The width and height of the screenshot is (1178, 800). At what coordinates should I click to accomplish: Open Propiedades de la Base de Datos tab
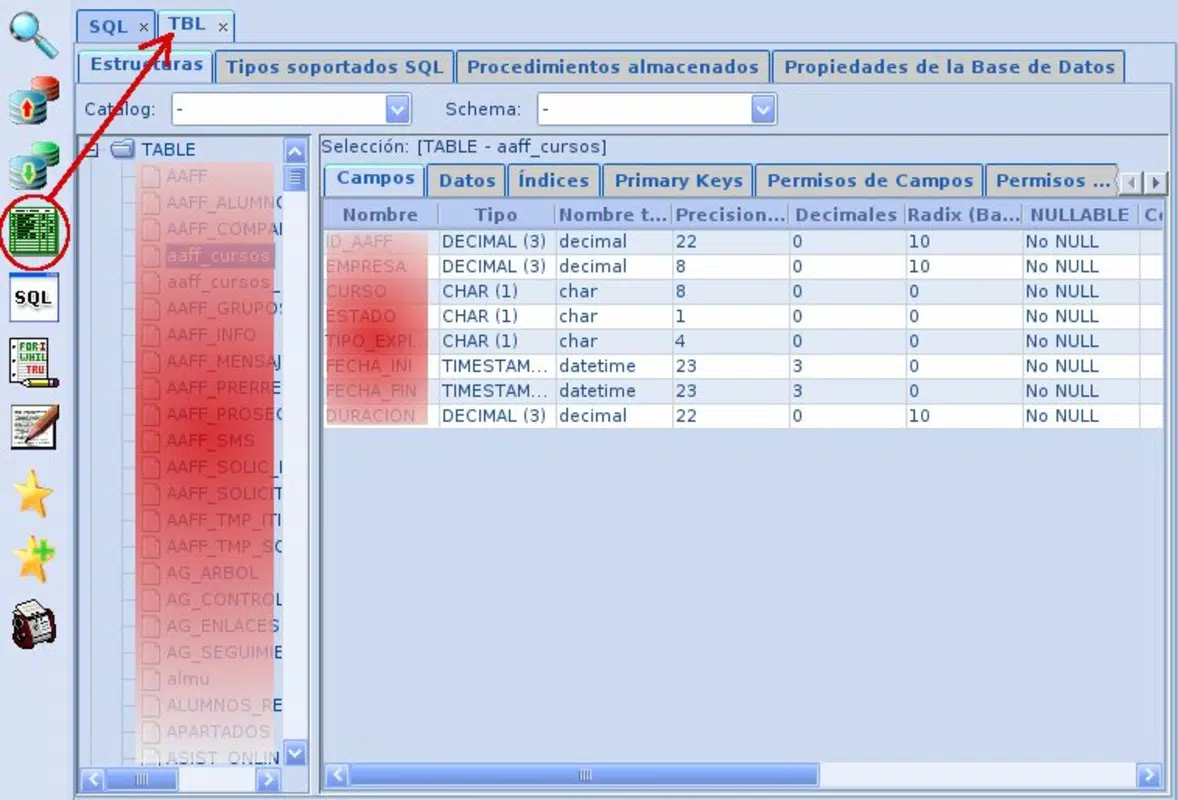tap(949, 67)
